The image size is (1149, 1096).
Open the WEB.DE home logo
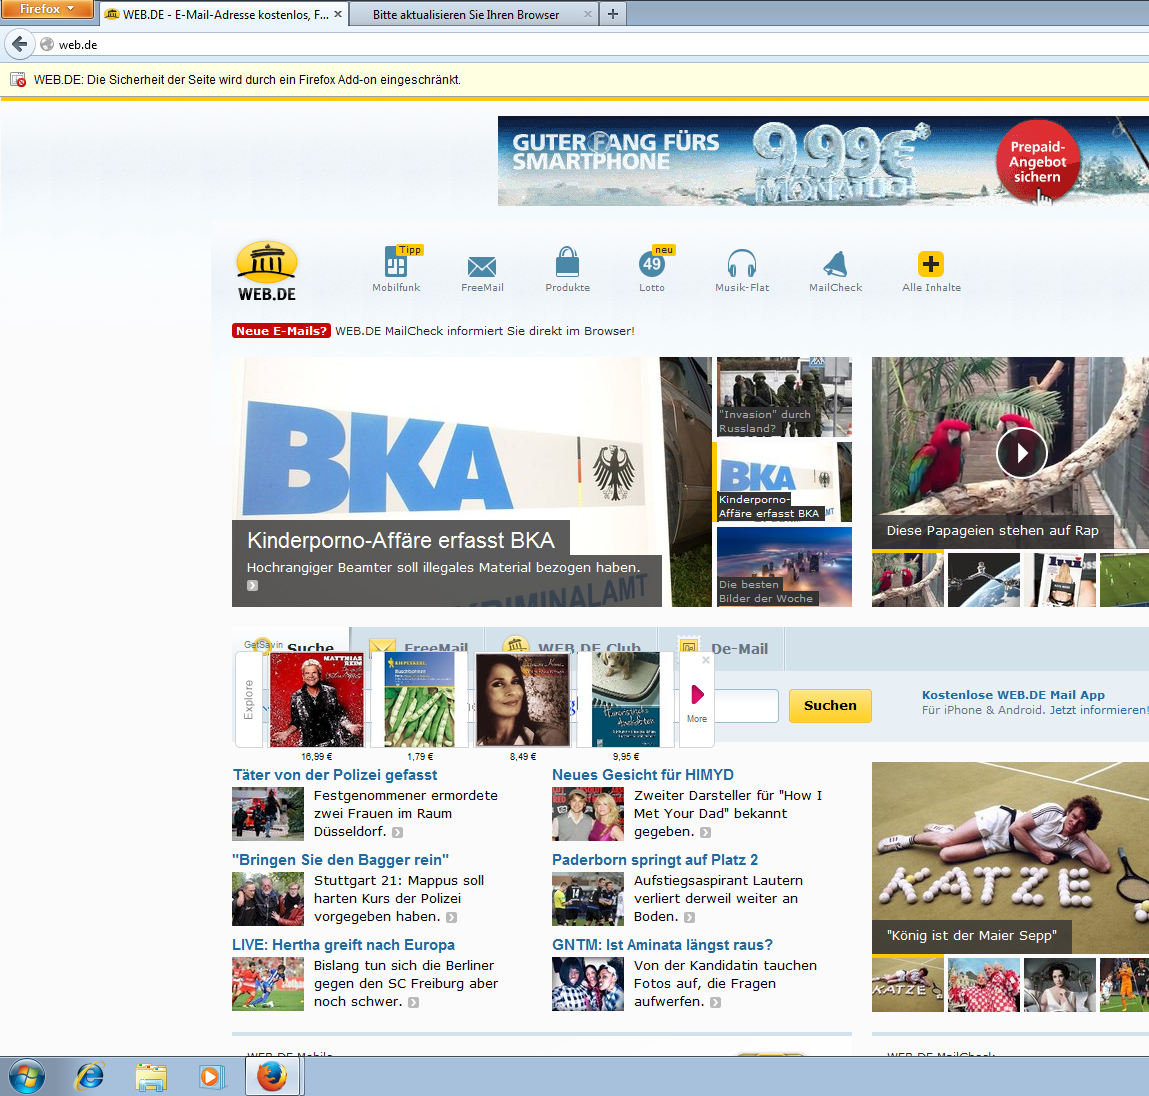pyautogui.click(x=267, y=272)
